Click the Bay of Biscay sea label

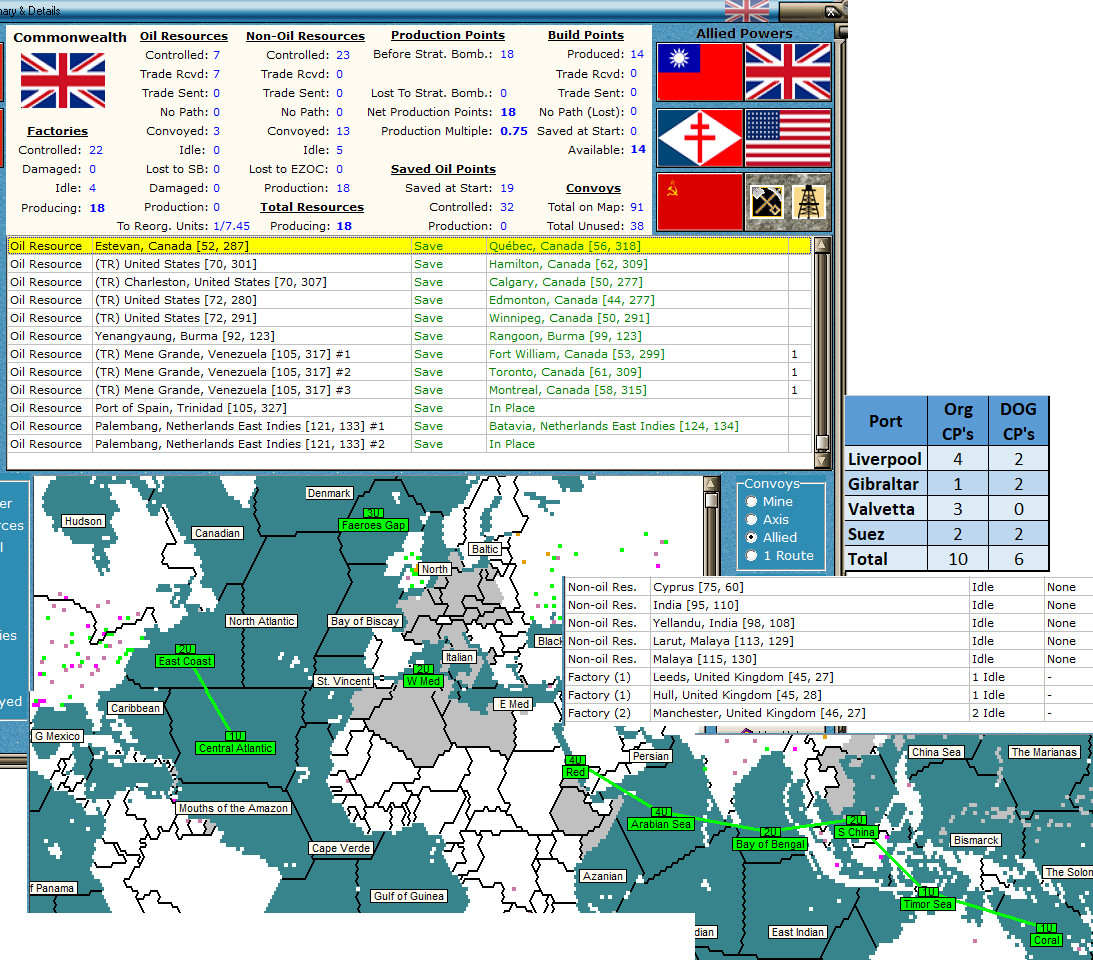tap(365, 621)
